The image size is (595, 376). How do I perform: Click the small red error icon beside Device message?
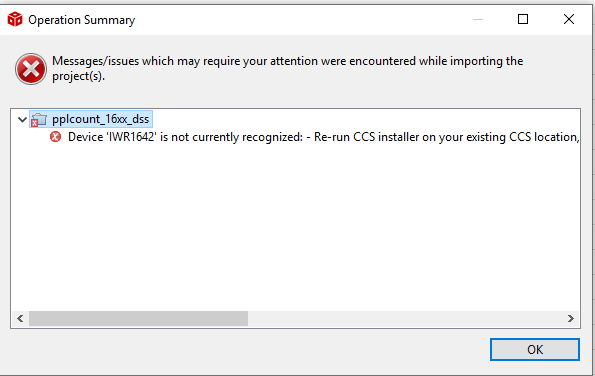tap(55, 137)
